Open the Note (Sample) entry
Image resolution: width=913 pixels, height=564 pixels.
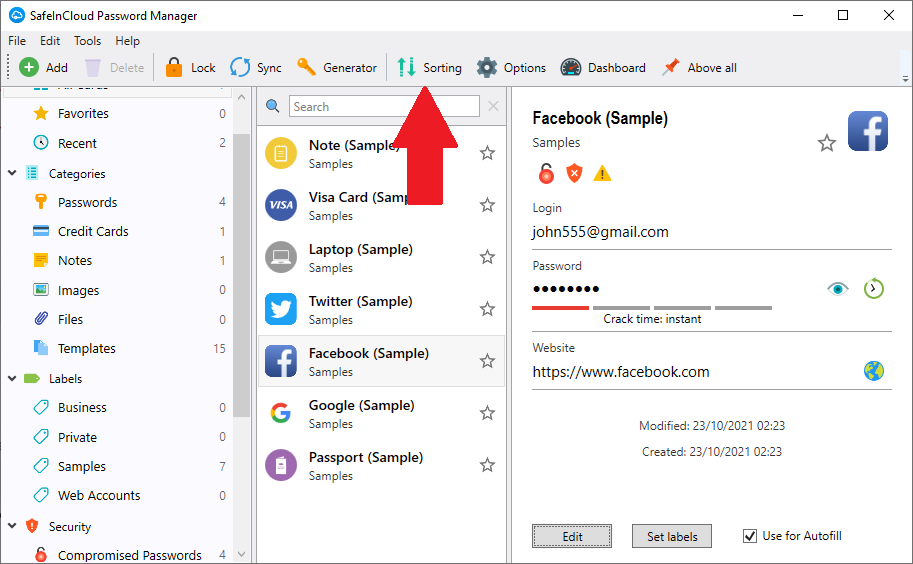381,154
